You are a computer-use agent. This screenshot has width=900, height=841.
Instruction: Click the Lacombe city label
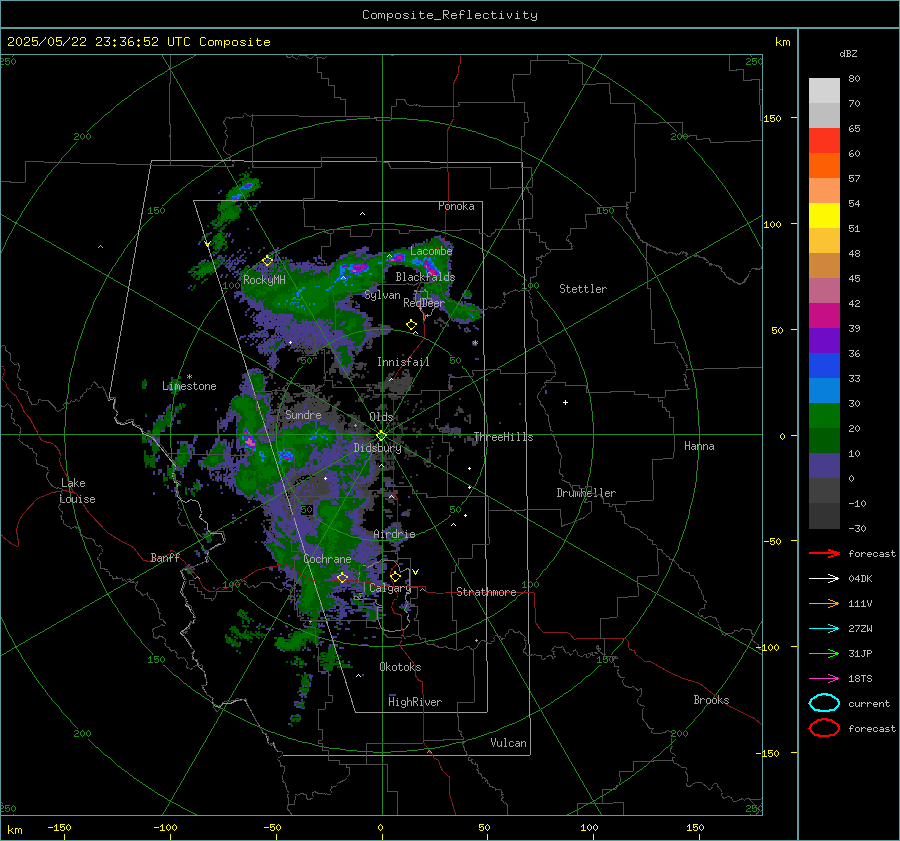(x=431, y=251)
